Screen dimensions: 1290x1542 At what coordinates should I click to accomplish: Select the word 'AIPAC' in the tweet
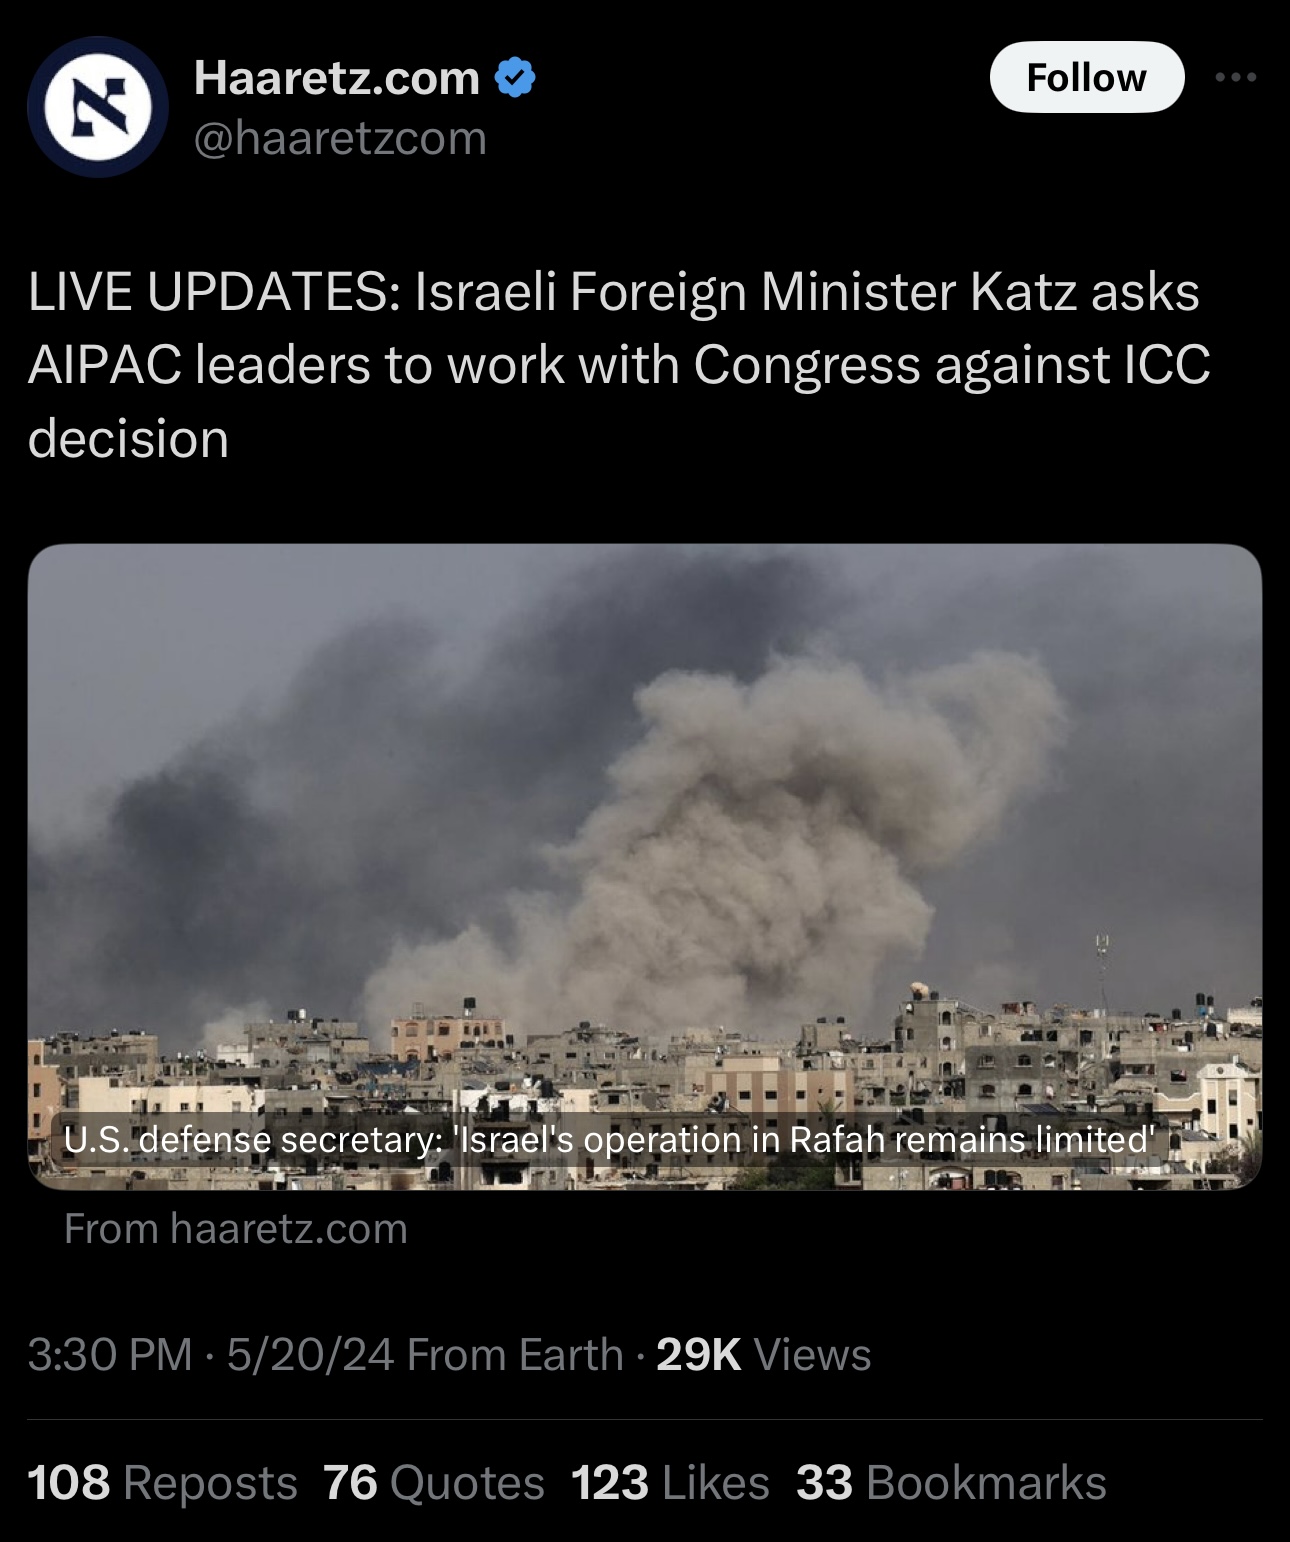104,365
